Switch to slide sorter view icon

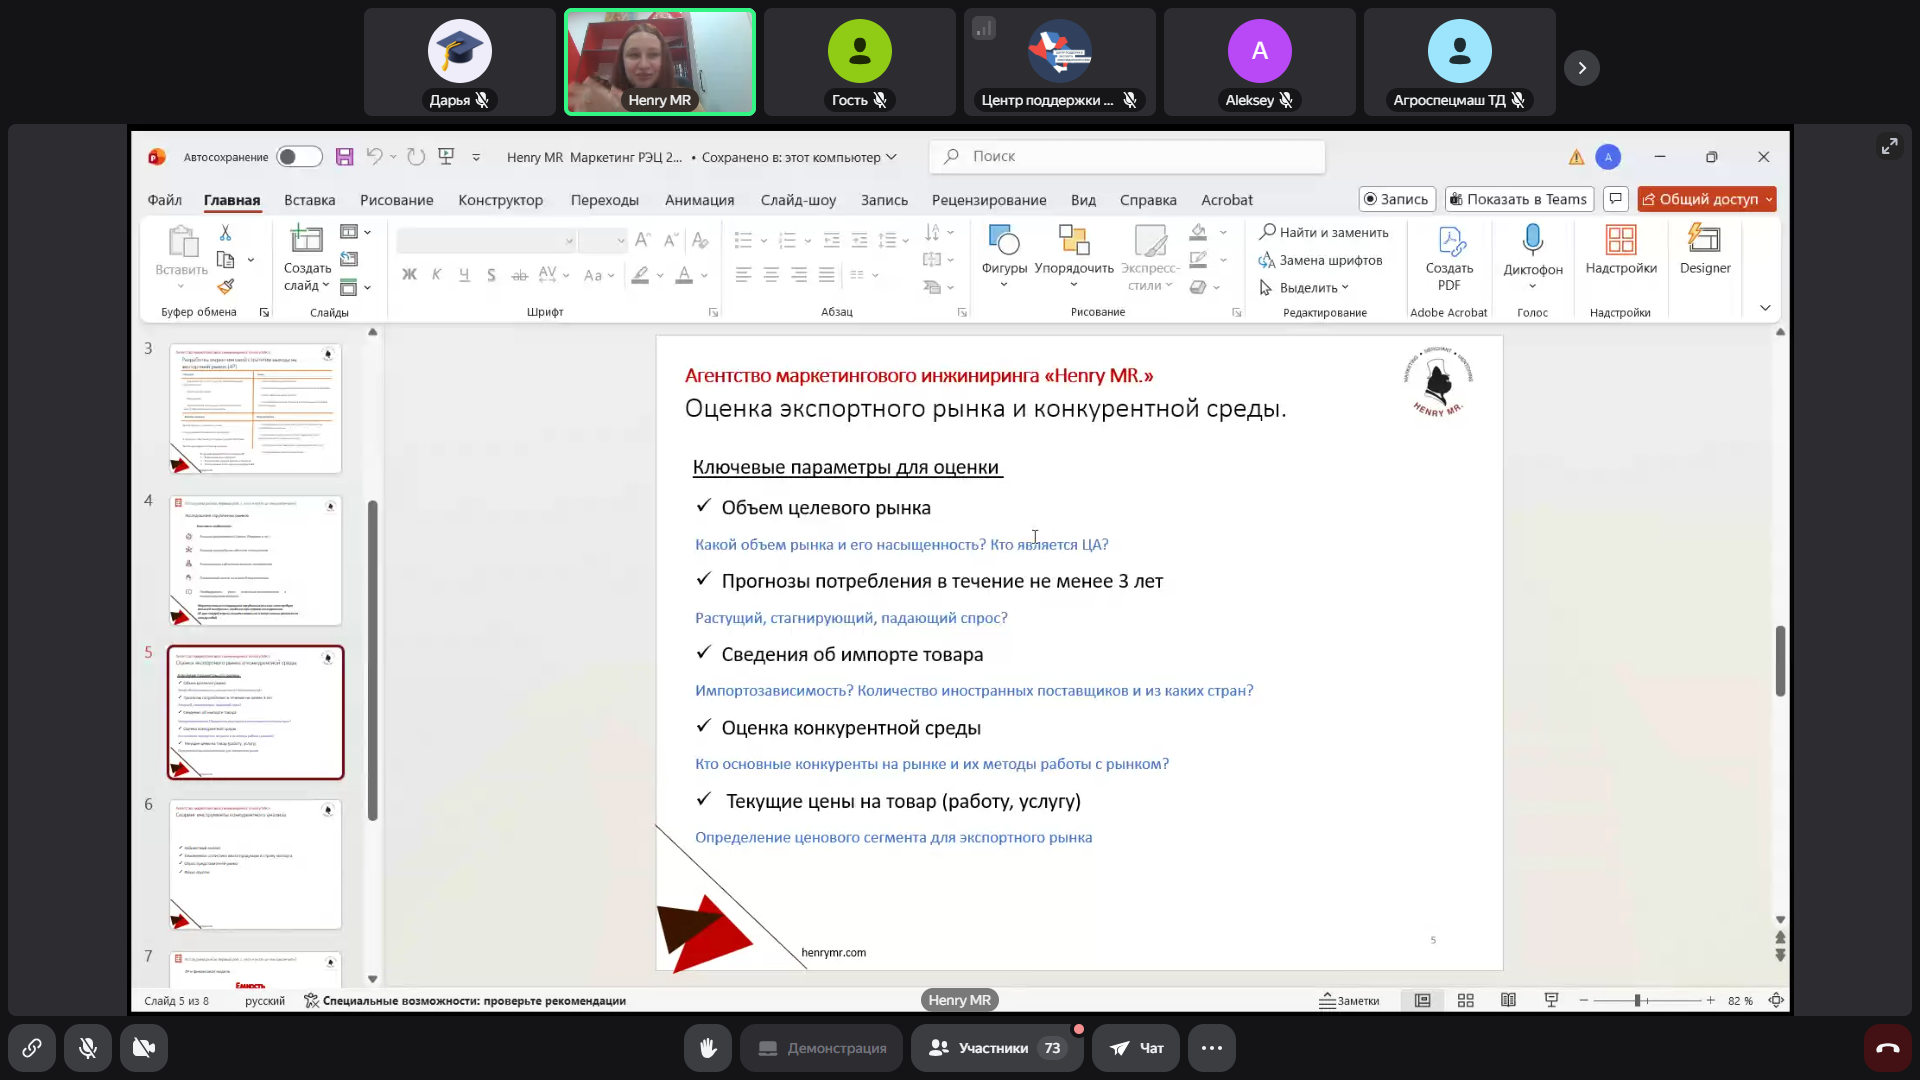tap(1466, 1000)
